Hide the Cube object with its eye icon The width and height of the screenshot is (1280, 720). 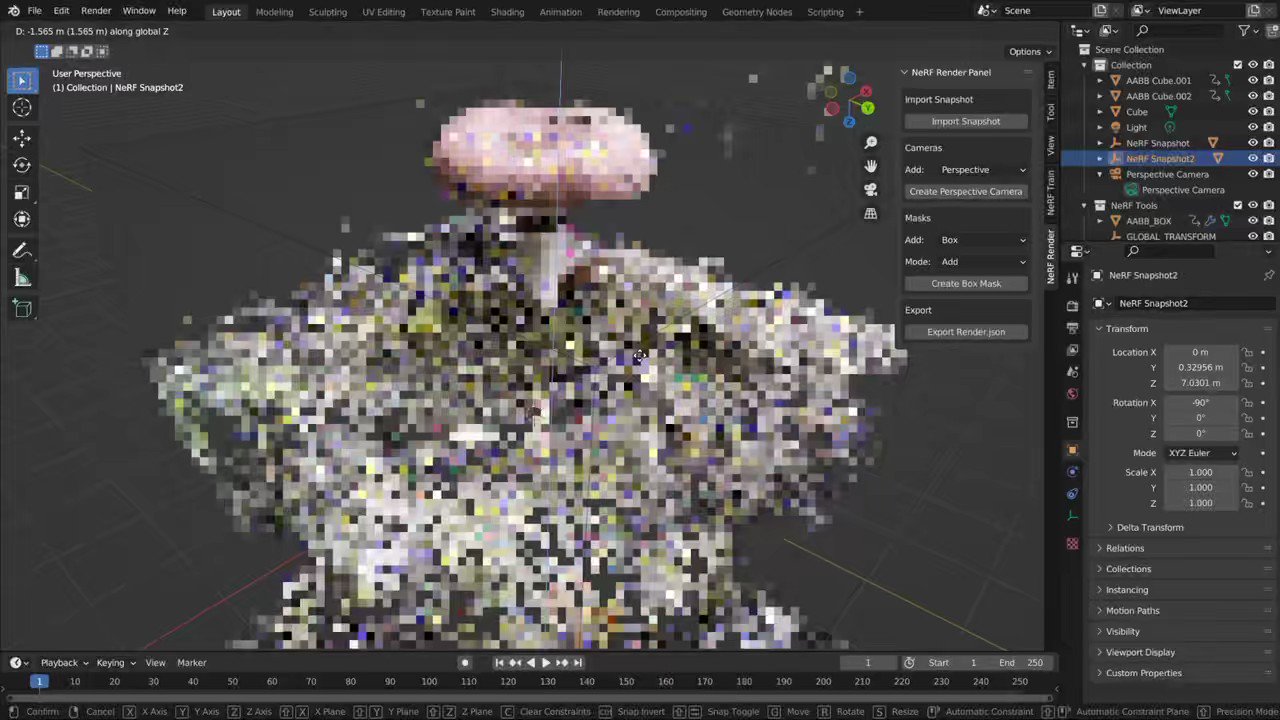[x=1253, y=111]
